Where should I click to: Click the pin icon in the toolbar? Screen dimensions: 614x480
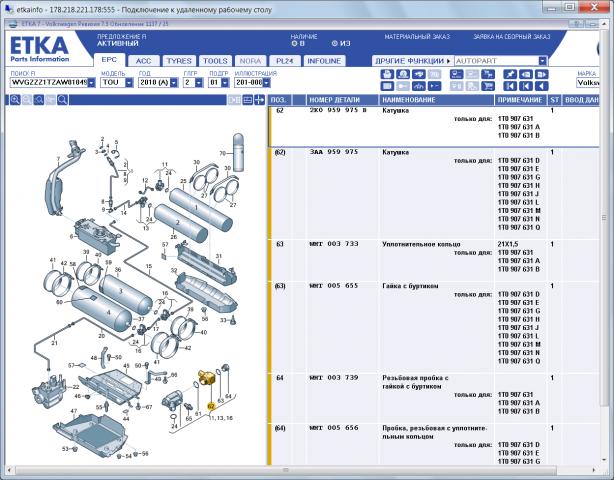[510, 74]
